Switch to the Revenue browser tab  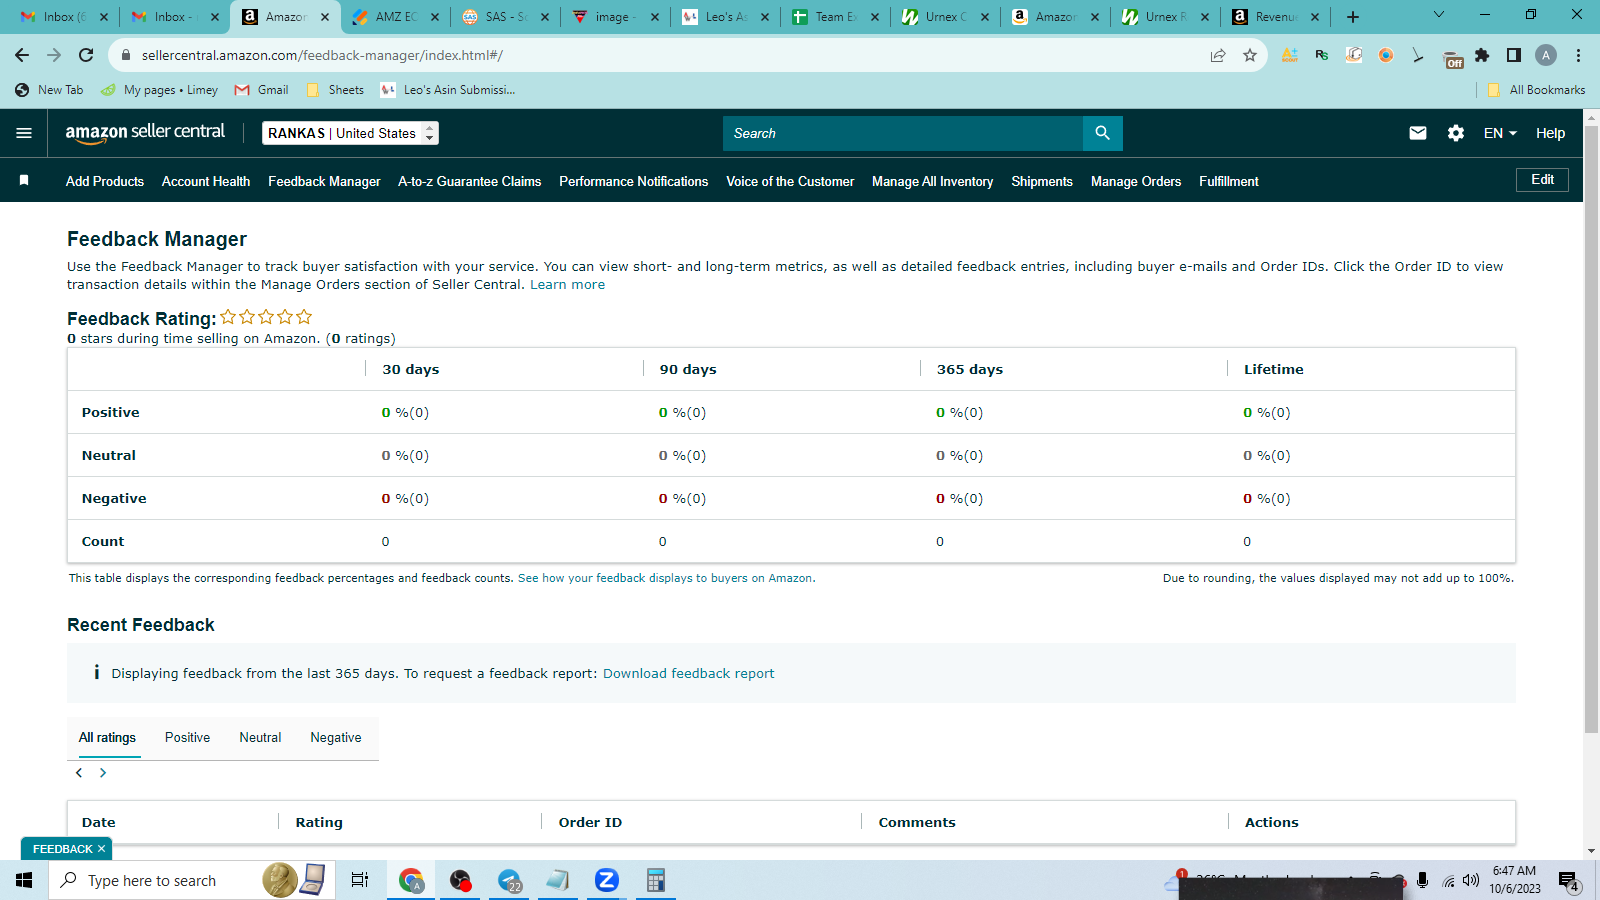click(x=1276, y=17)
